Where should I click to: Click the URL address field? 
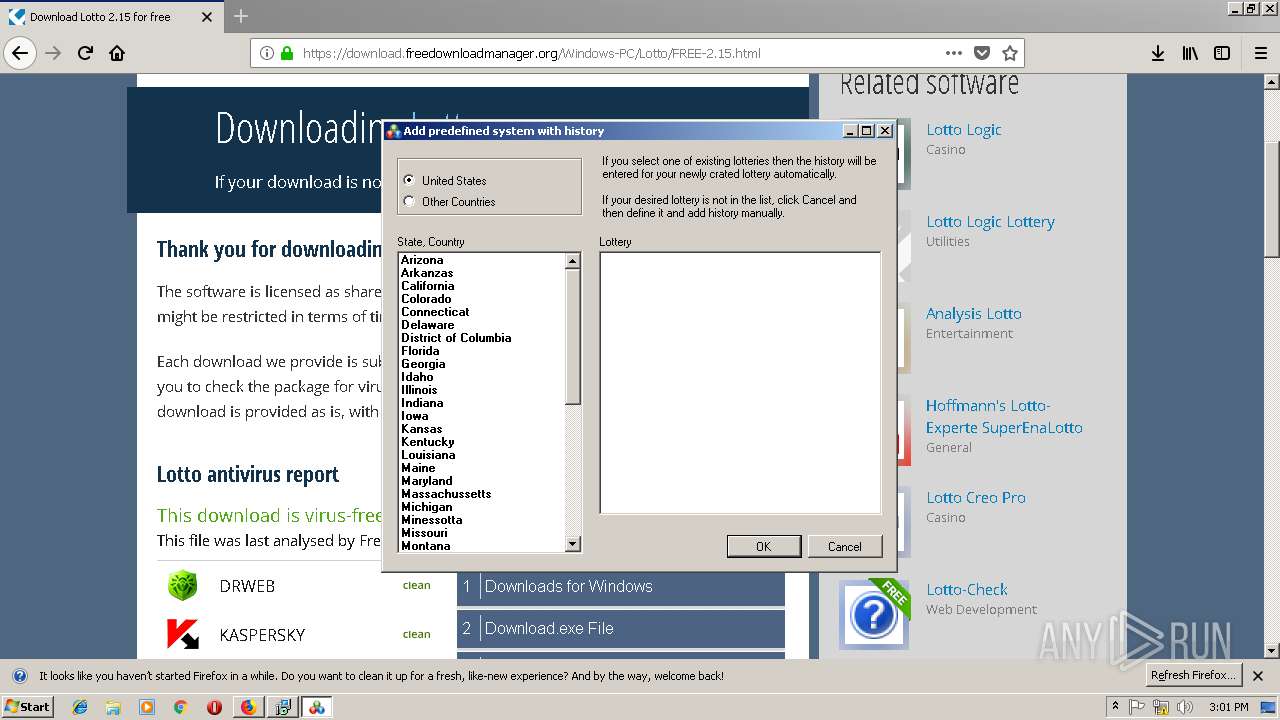coord(620,53)
